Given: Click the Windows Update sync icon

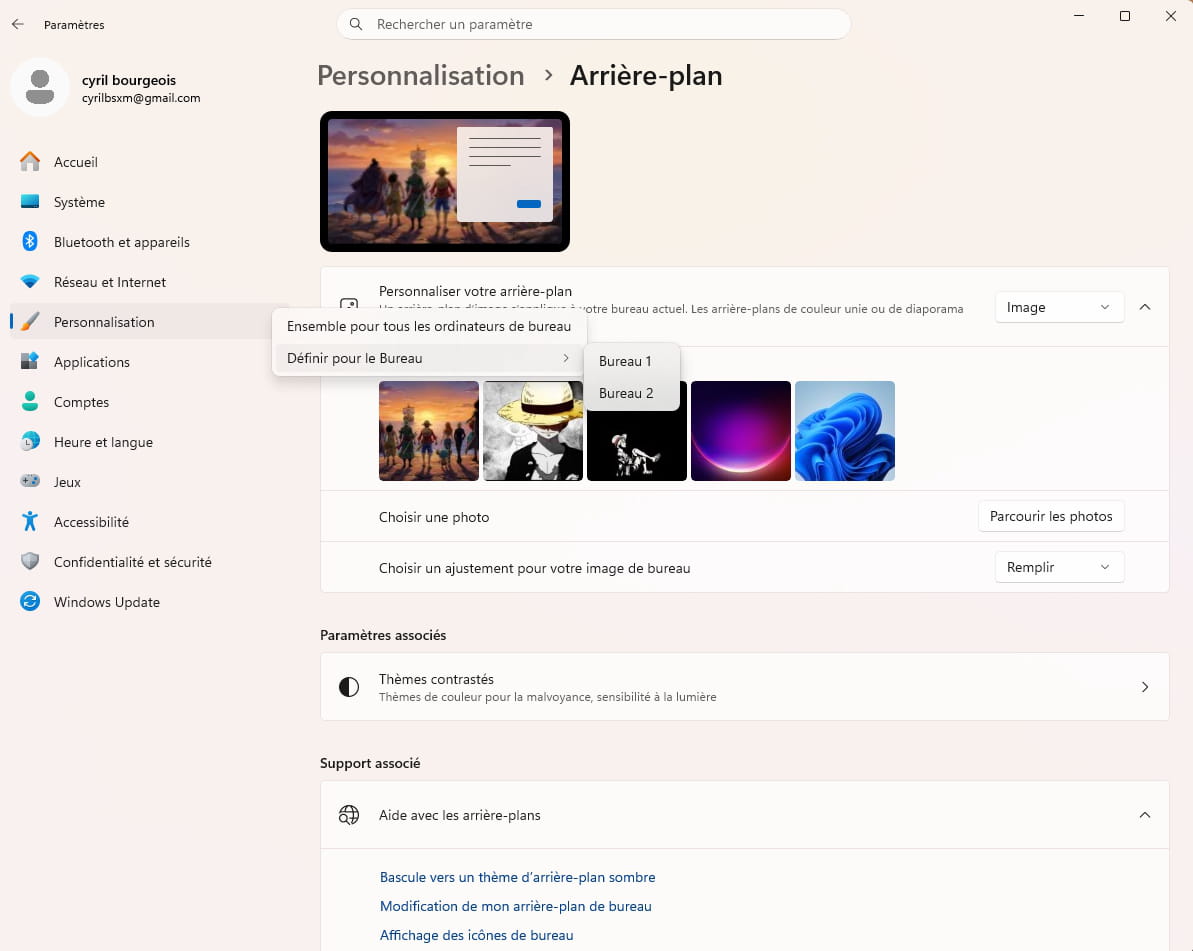Looking at the screenshot, I should [x=30, y=601].
